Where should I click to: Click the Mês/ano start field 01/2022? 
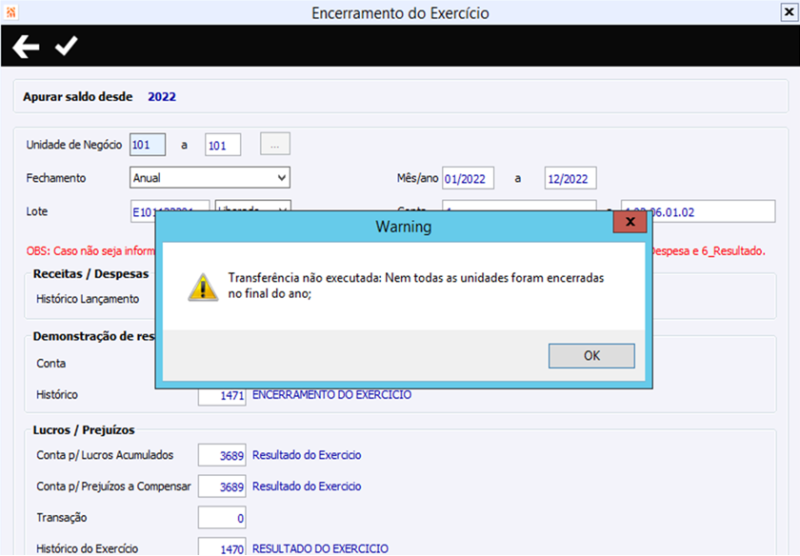468,179
